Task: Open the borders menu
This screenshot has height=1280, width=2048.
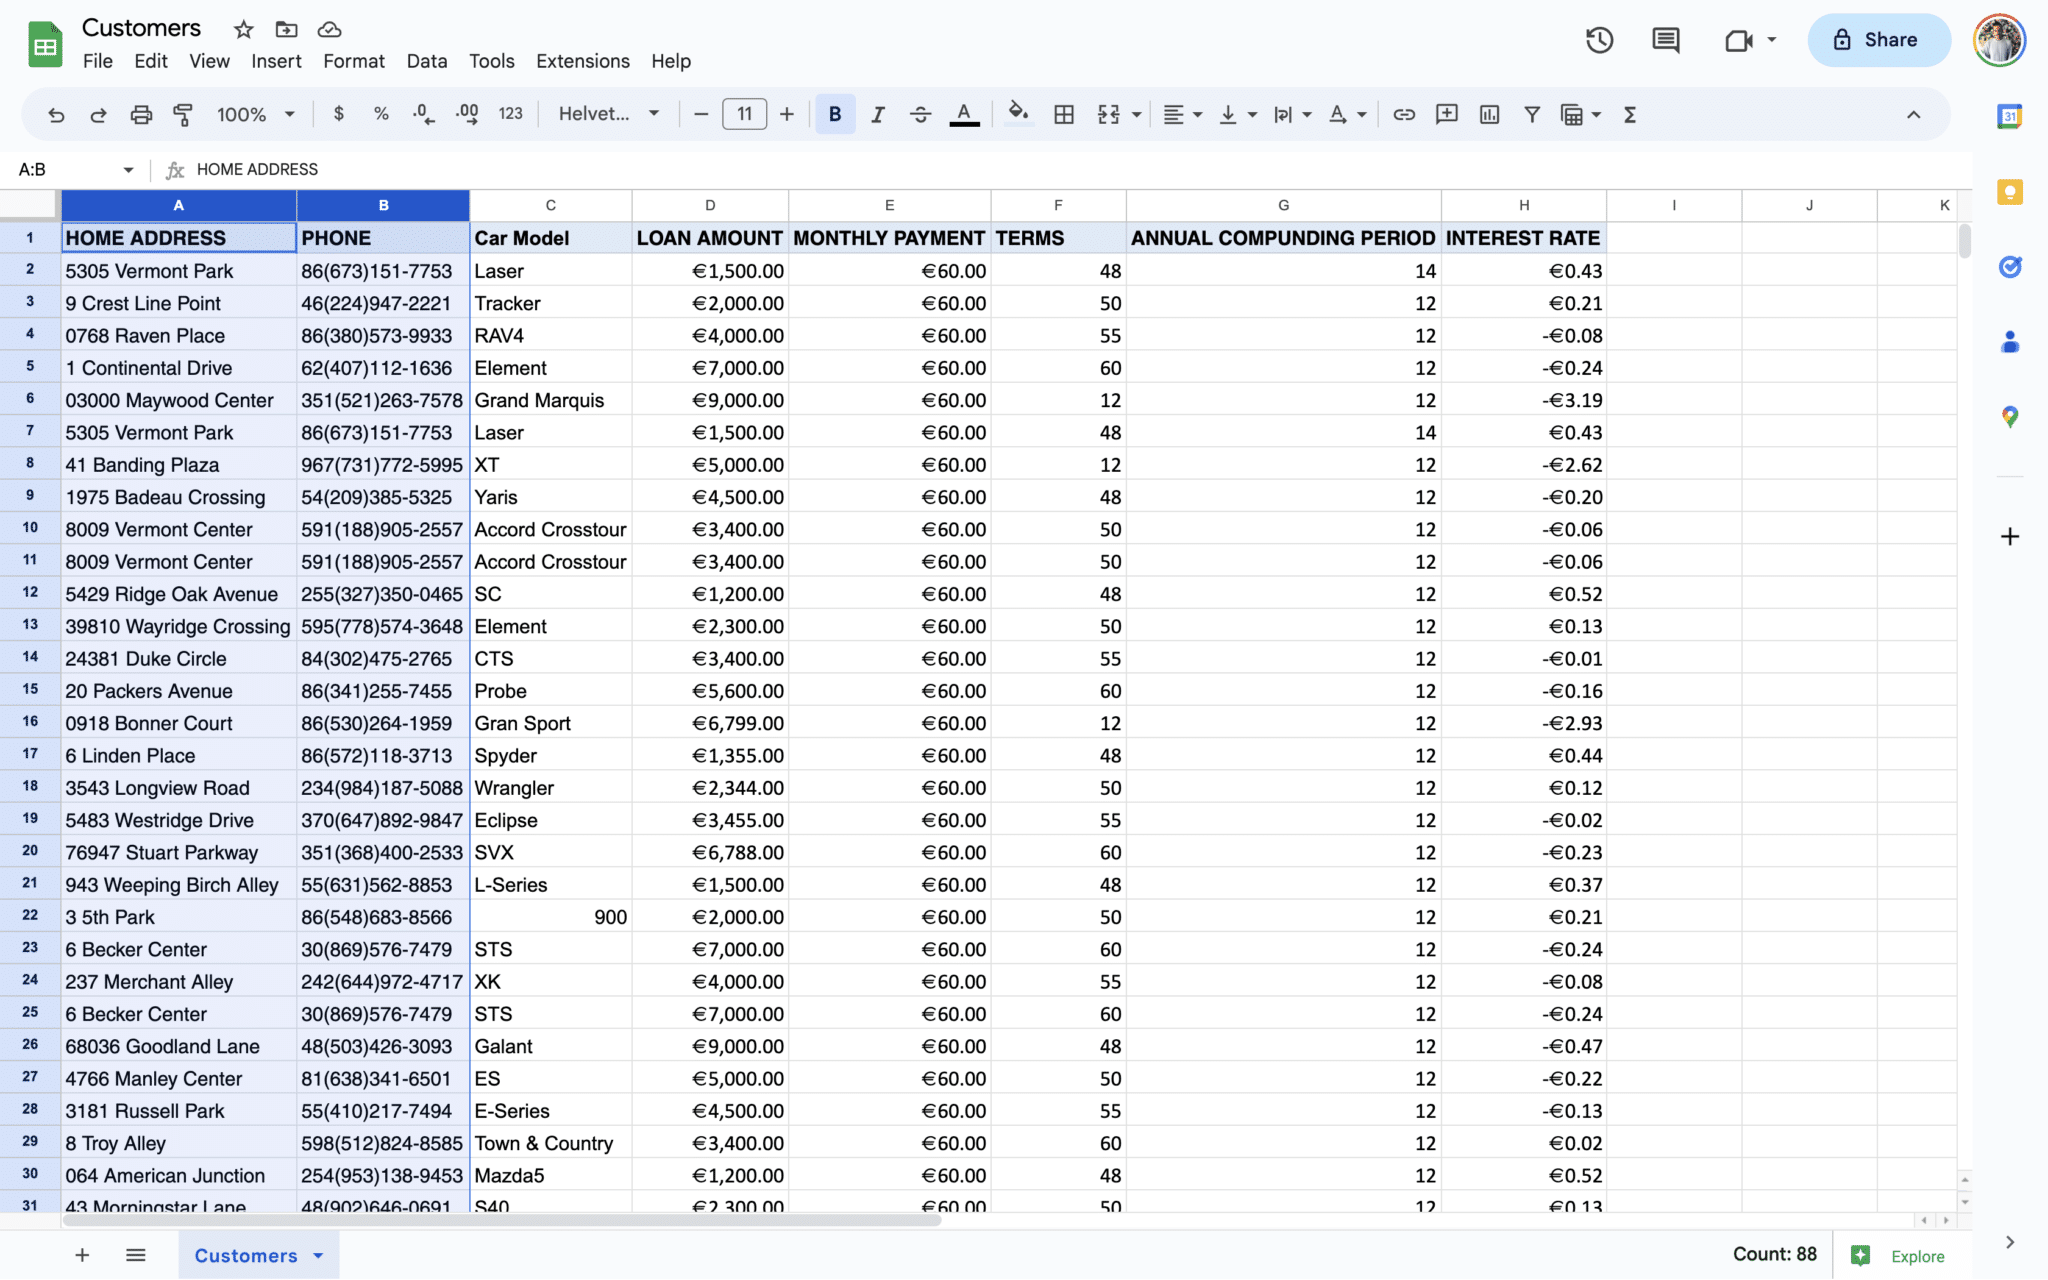Action: click(x=1062, y=114)
